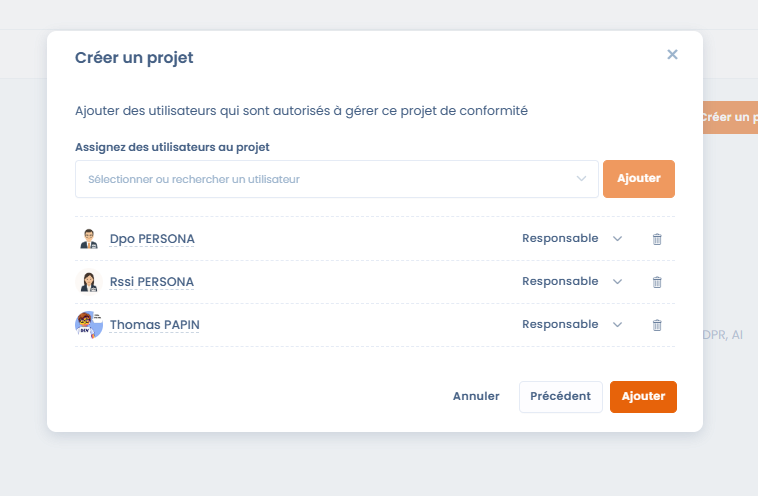This screenshot has height=496, width=758.
Task: Confirm with dark orange Ajouter button
Action: [x=643, y=396]
